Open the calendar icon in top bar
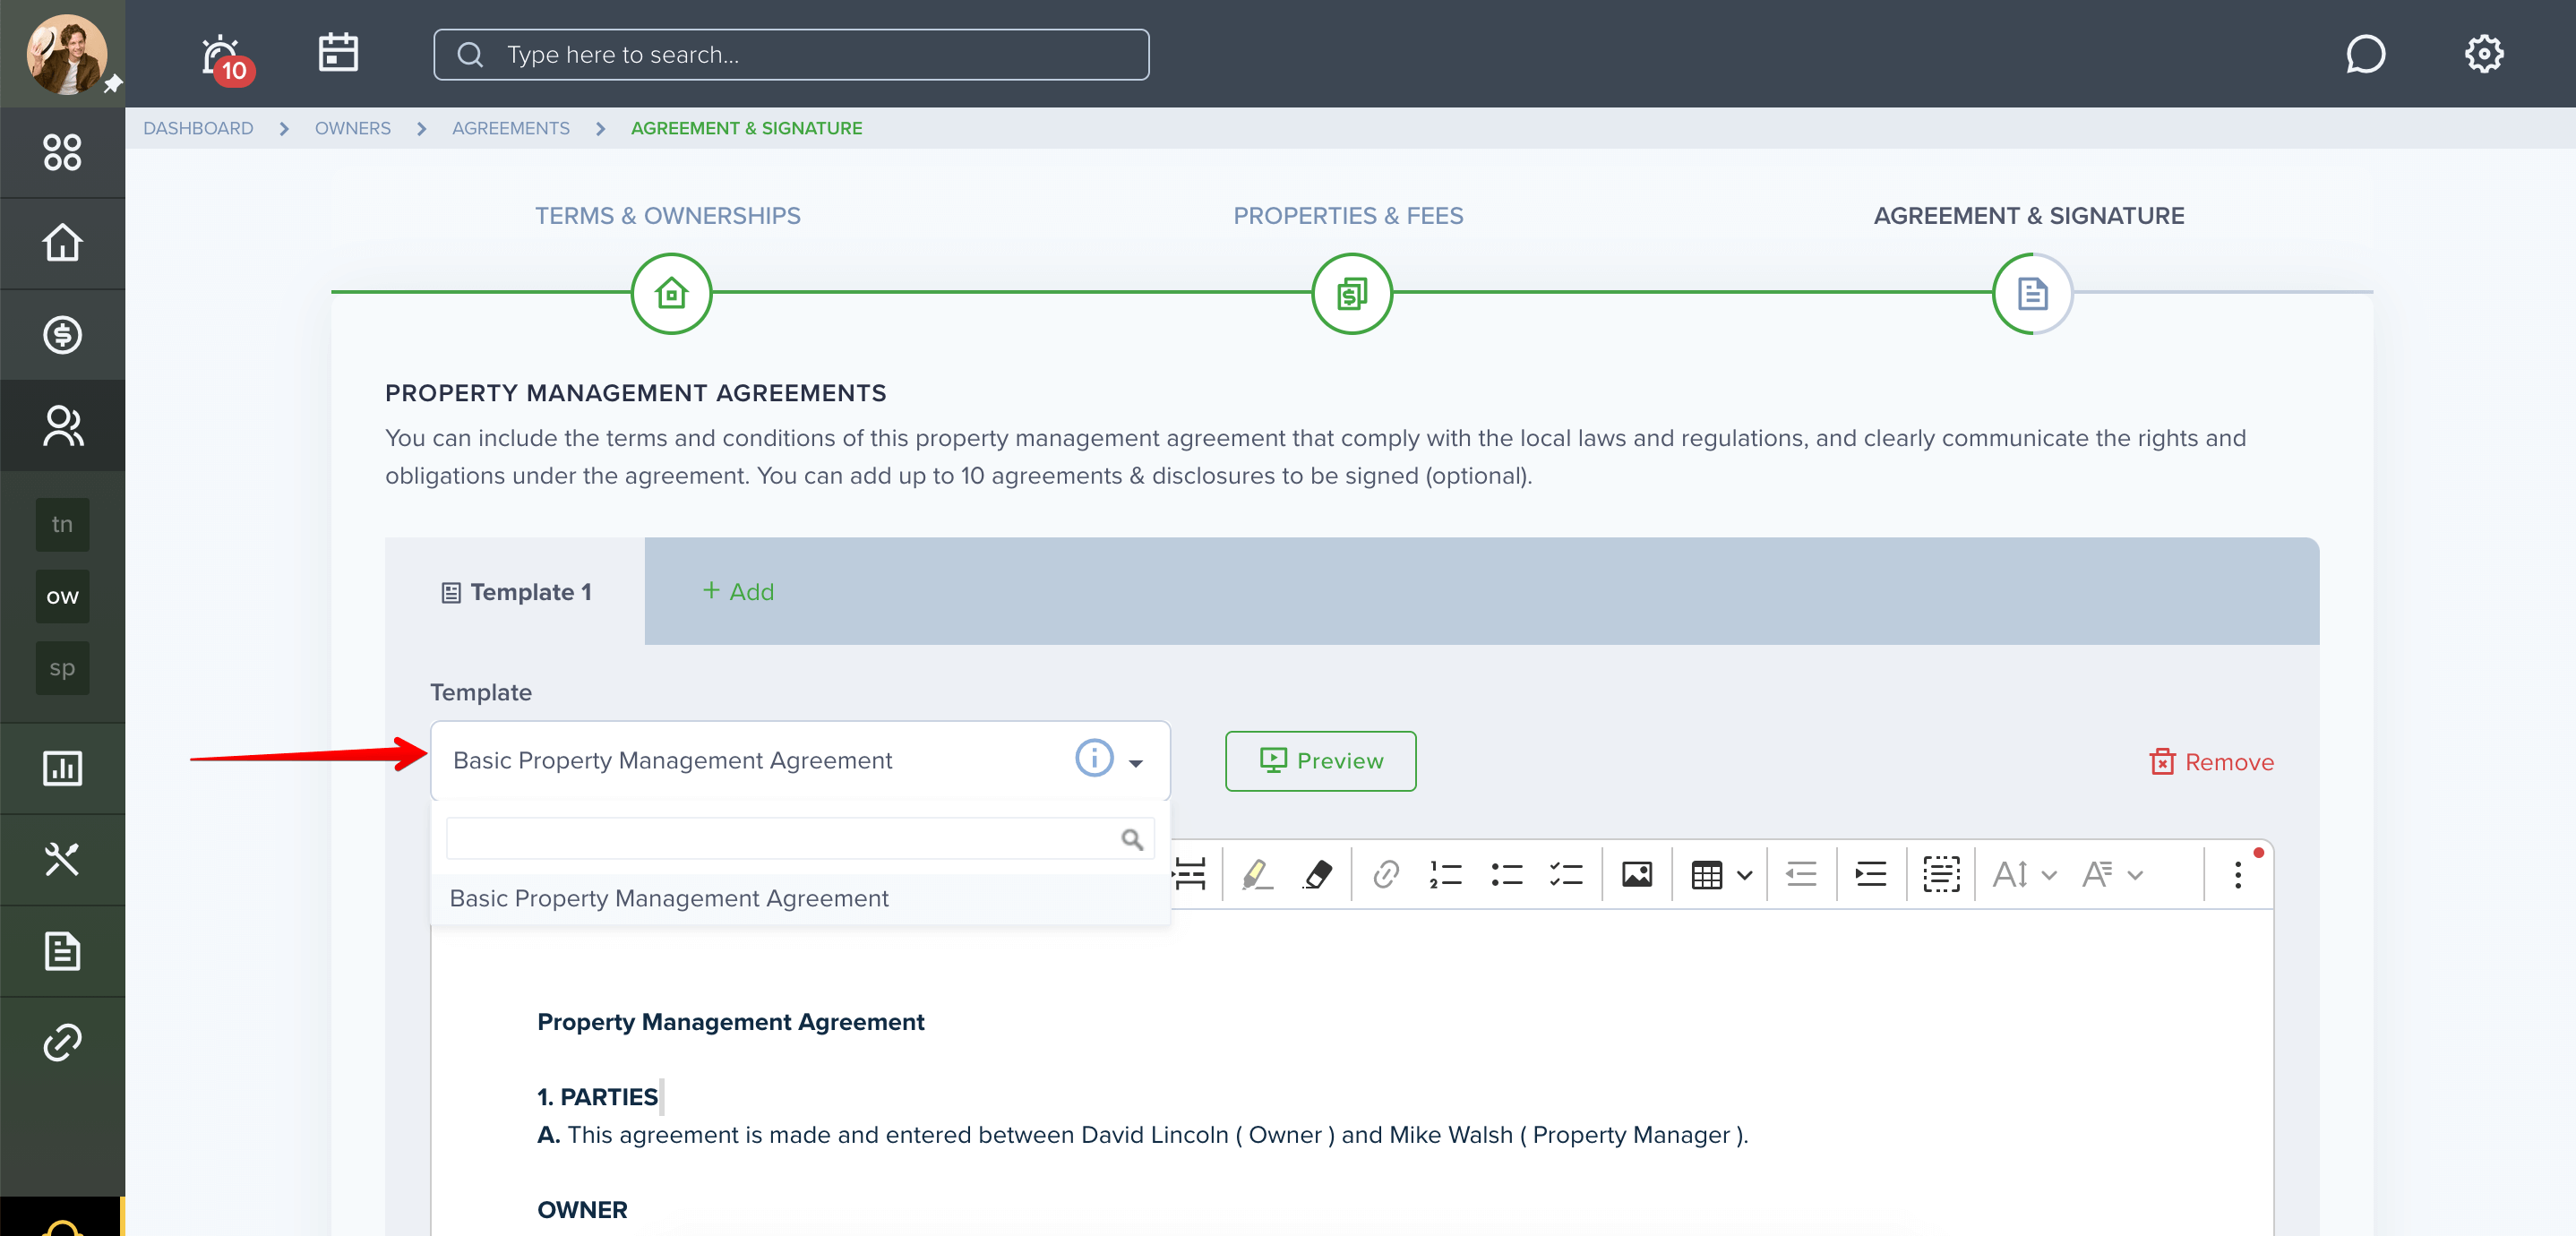 338,53
